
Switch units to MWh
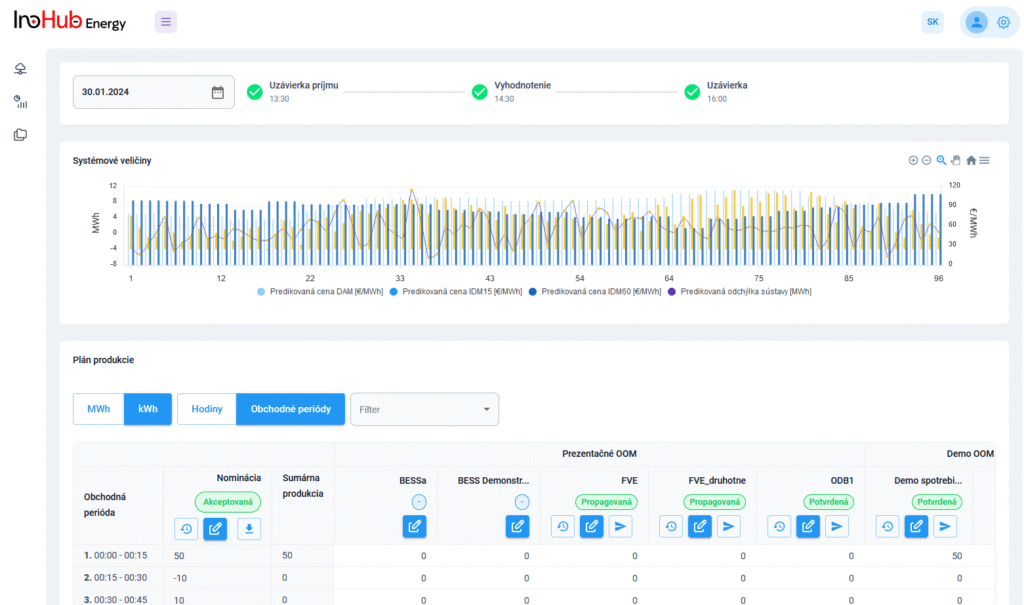click(x=98, y=409)
